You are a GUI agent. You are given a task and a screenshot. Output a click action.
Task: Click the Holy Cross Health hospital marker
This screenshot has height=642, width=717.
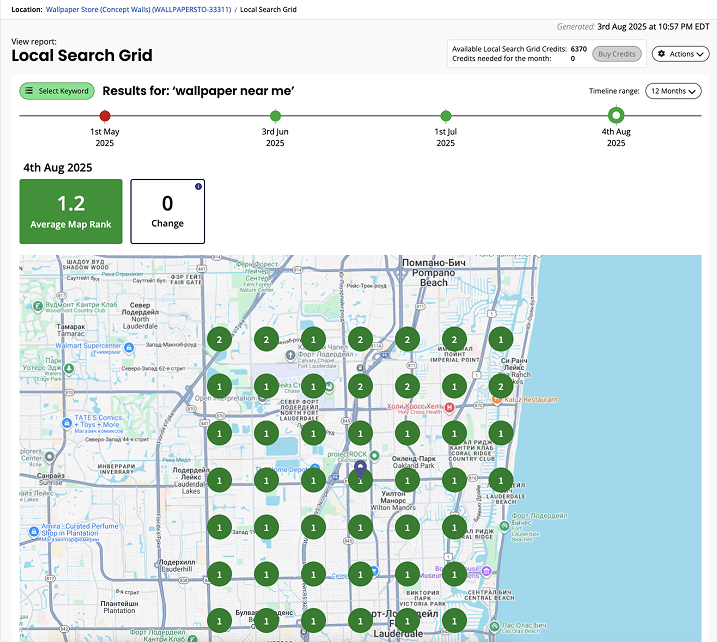(450, 408)
